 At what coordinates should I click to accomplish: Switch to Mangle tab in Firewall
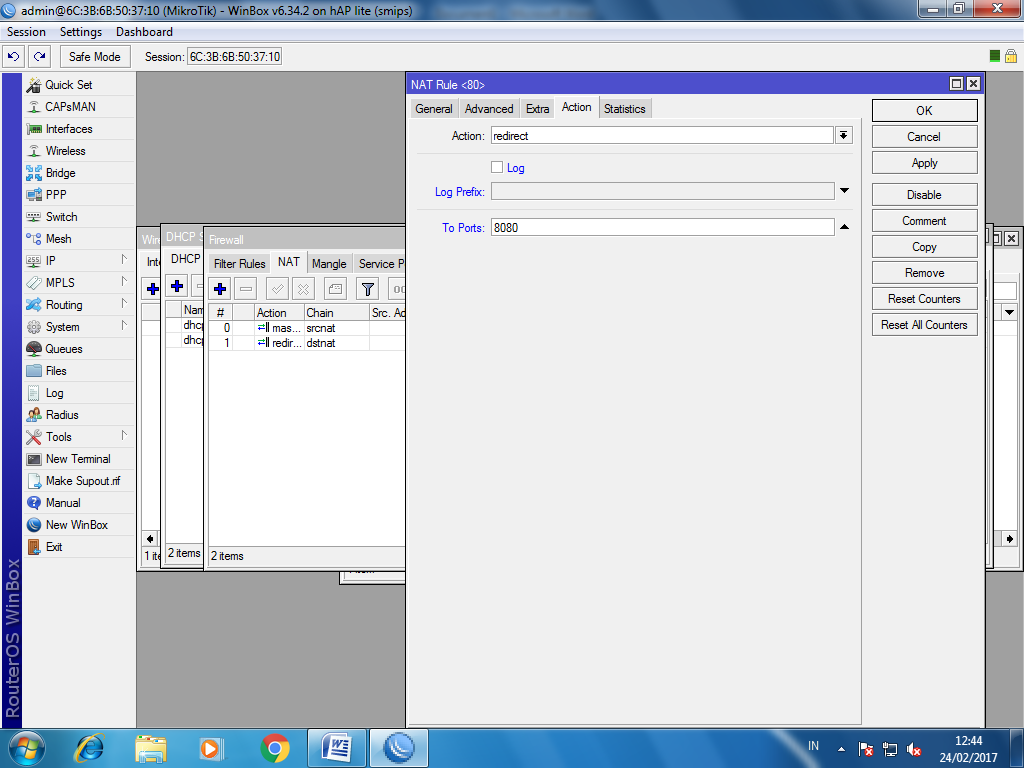[329, 264]
